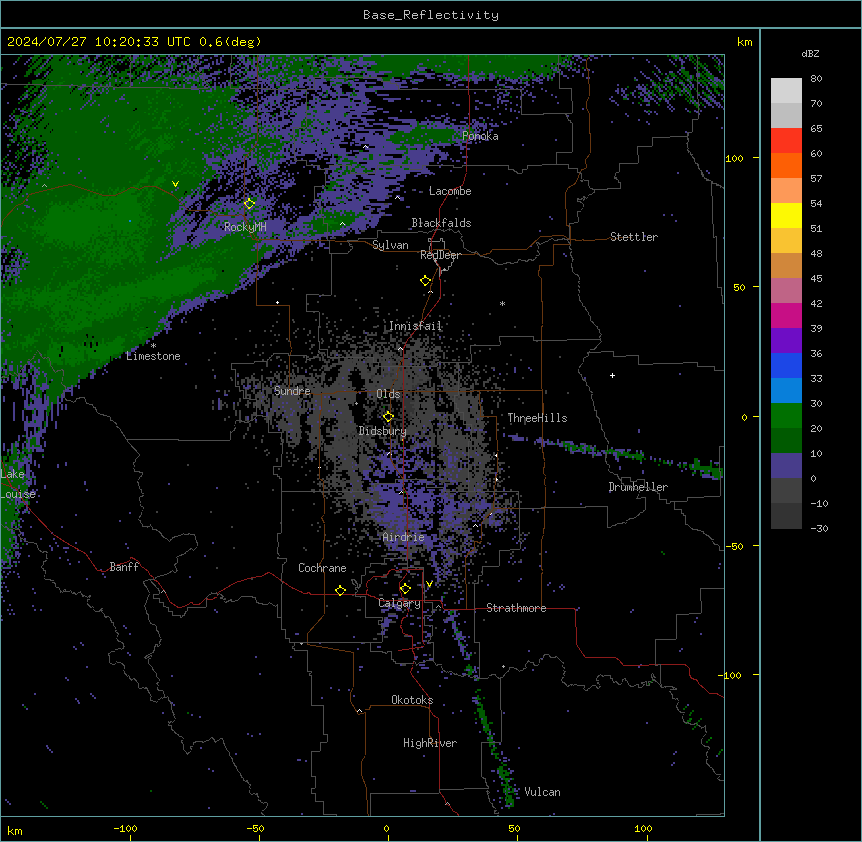Click the Airdrie label
Screen dimensions: 862x842
[404, 537]
